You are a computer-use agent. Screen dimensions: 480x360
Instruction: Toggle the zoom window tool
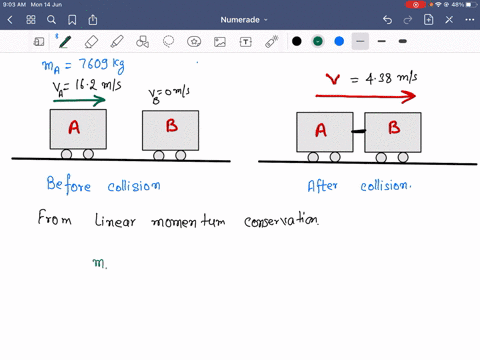(x=39, y=42)
